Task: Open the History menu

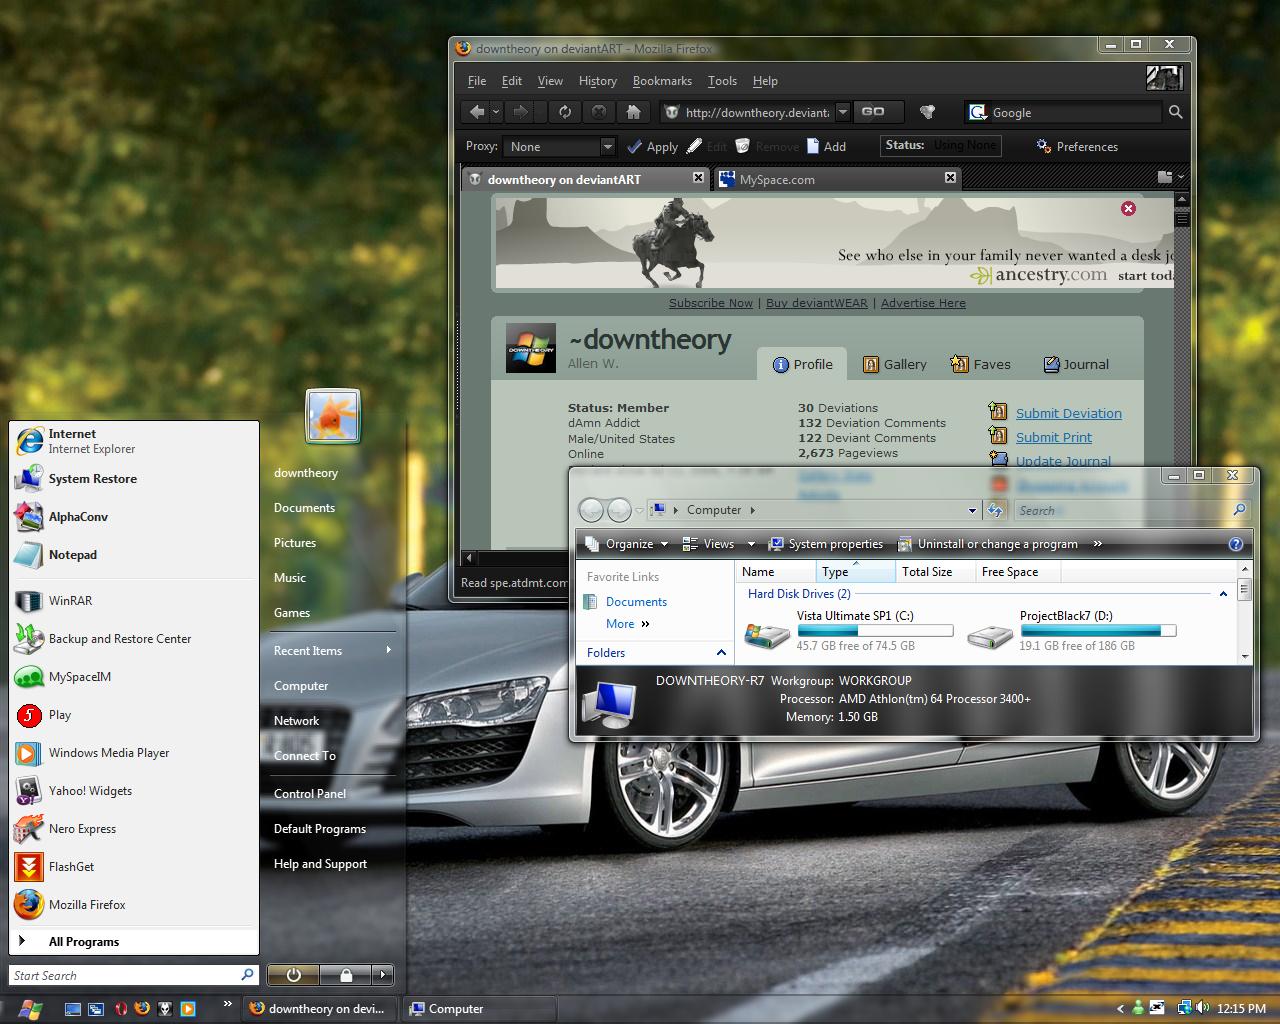Action: coord(597,81)
